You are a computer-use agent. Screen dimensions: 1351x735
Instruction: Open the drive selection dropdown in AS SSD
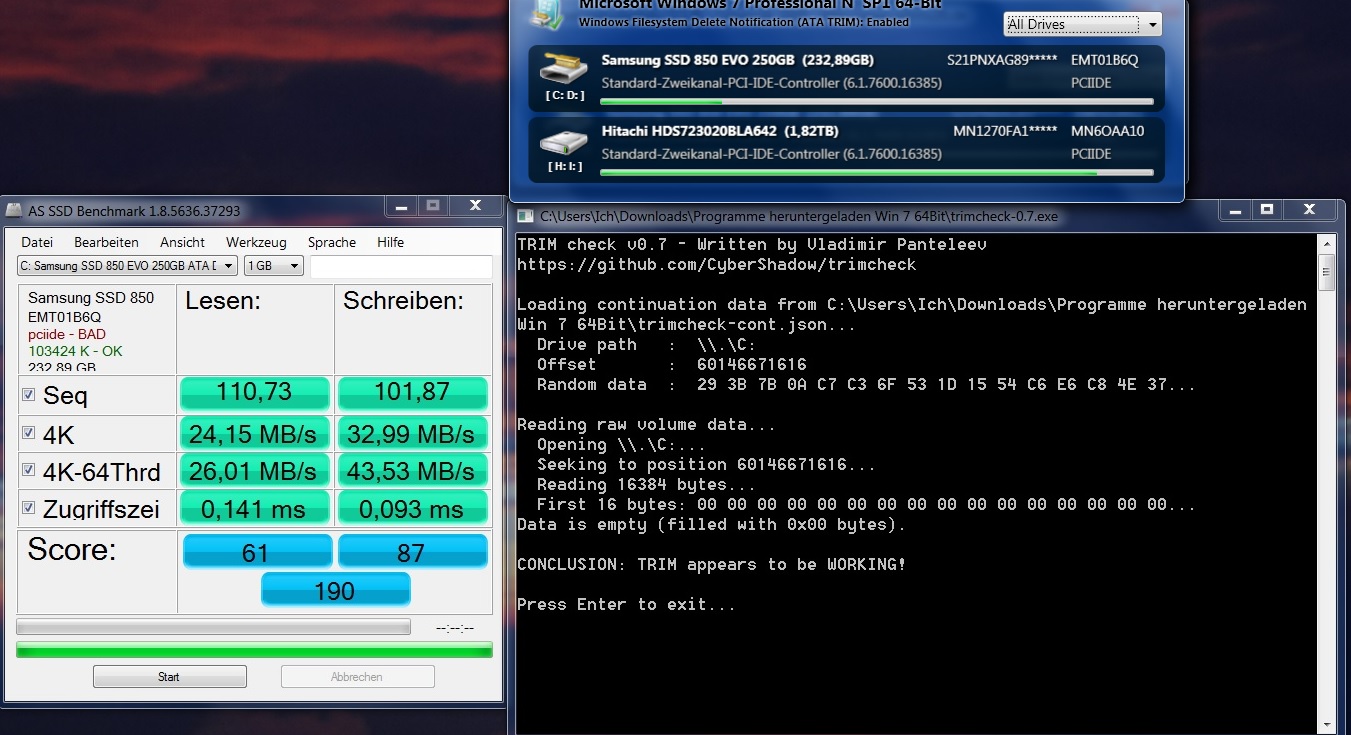127,266
